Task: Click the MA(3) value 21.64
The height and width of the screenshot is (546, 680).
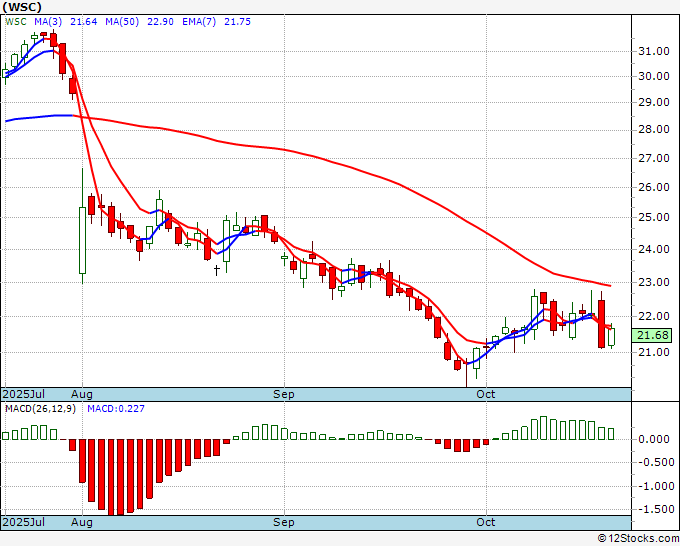Action: click(x=84, y=22)
